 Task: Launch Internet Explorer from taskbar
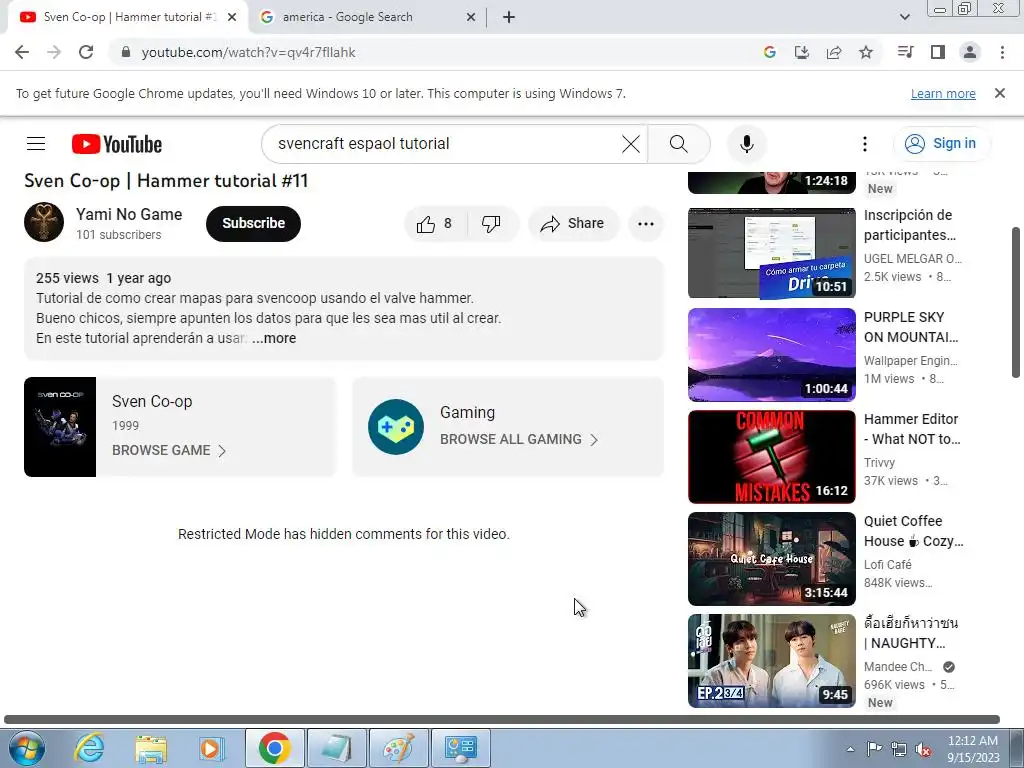click(x=88, y=748)
